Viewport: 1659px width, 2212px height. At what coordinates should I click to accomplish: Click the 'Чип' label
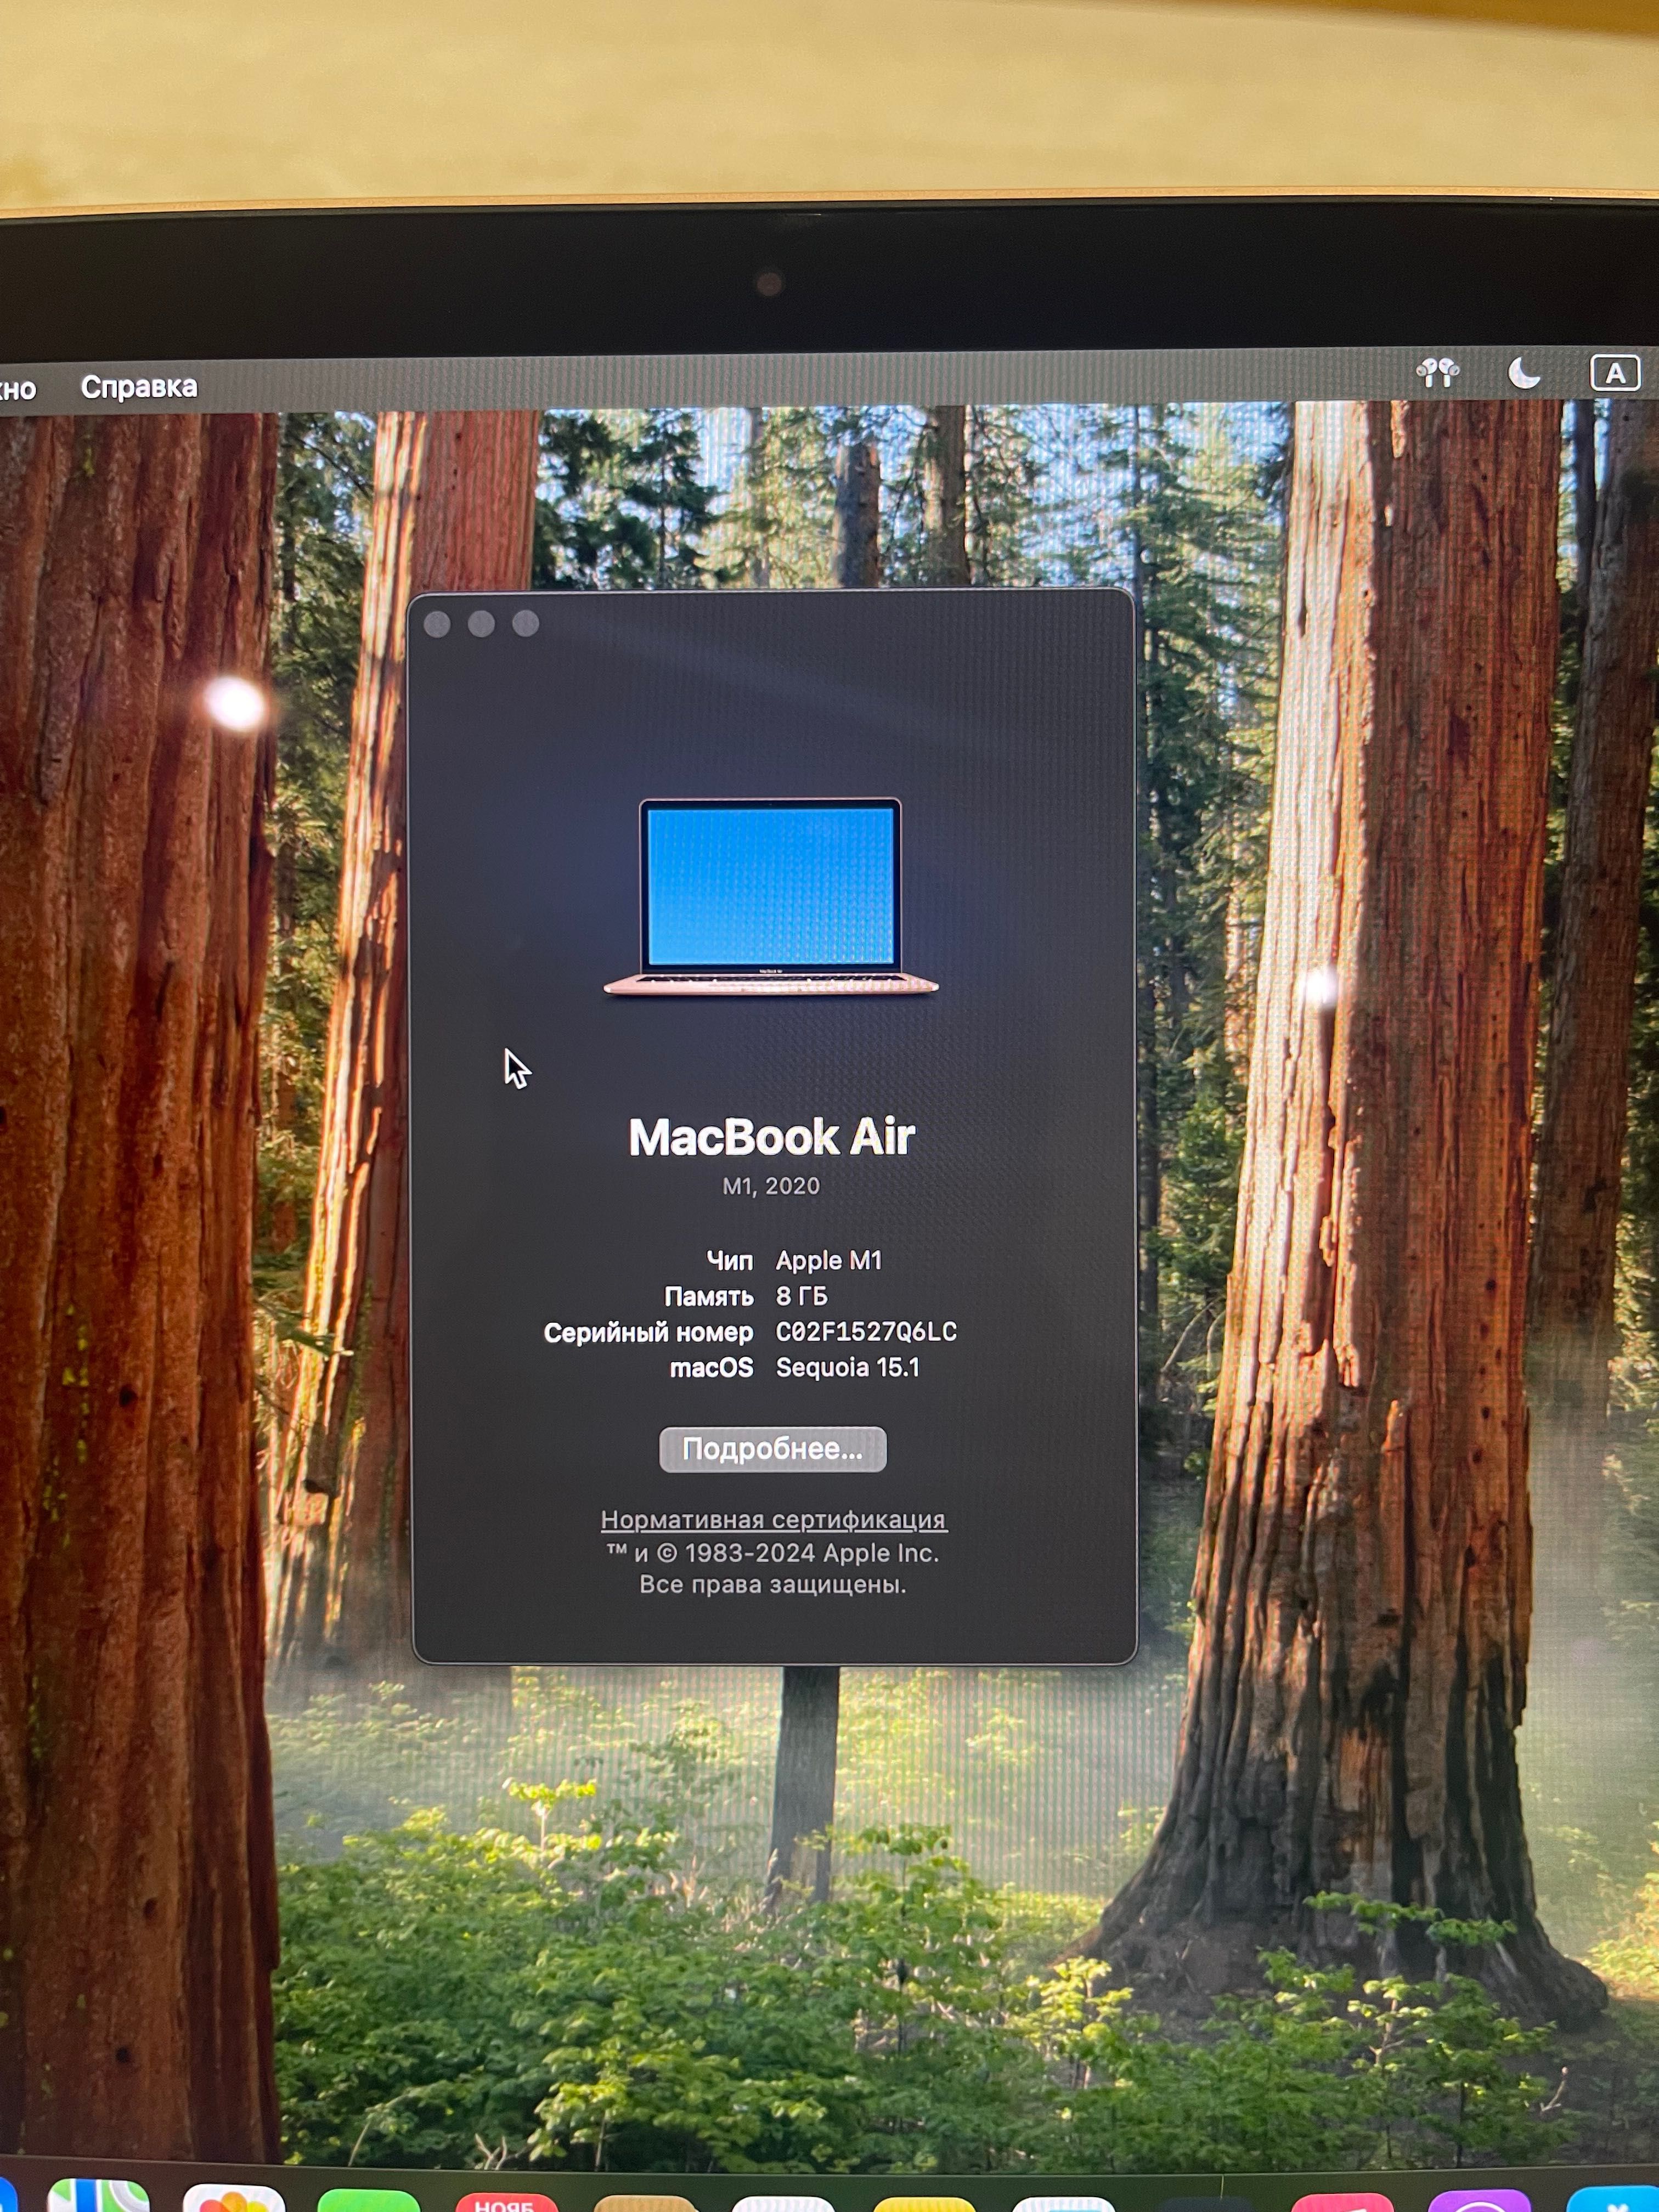(x=730, y=1261)
